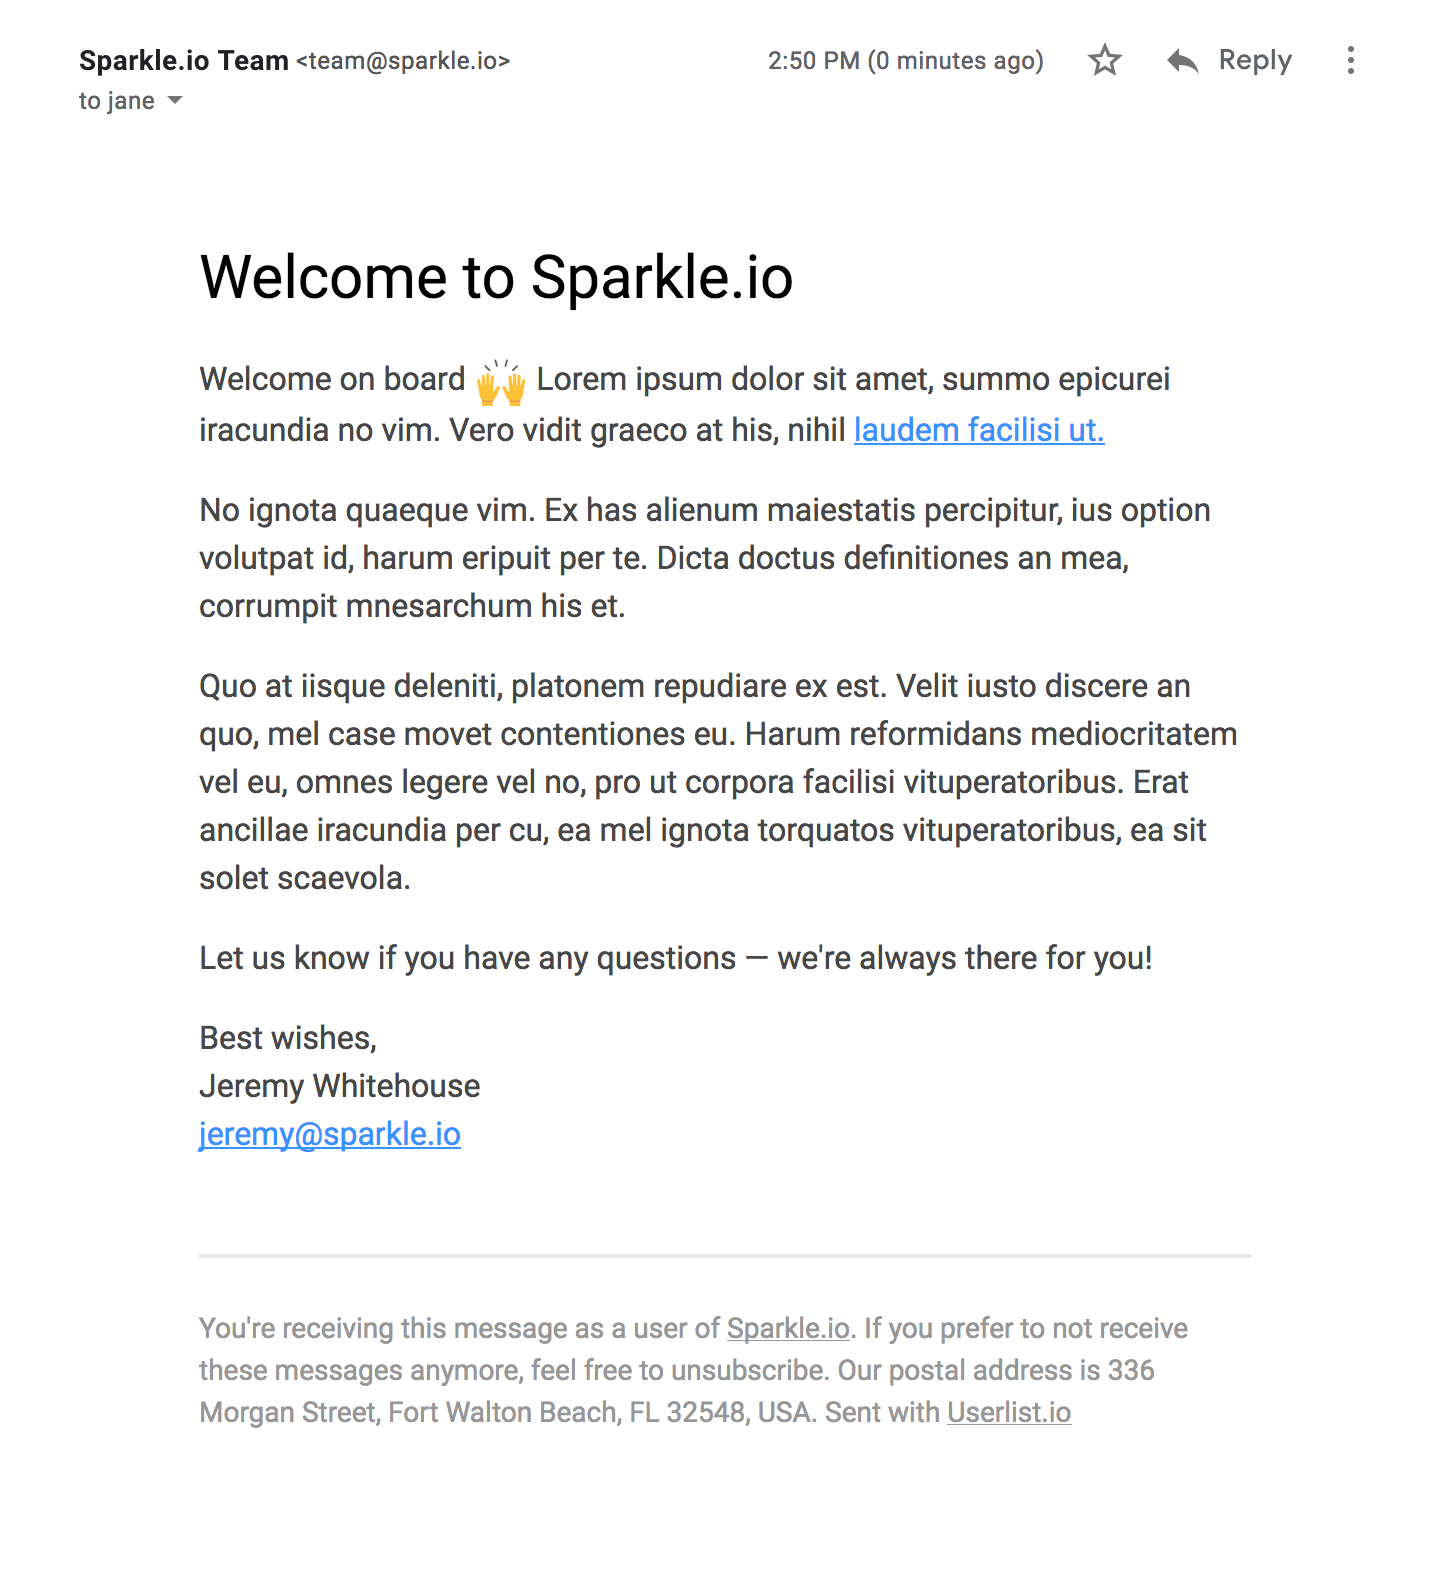Click the "Let us know" sentence
Image resolution: width=1450 pixels, height=1594 pixels.
tap(676, 958)
